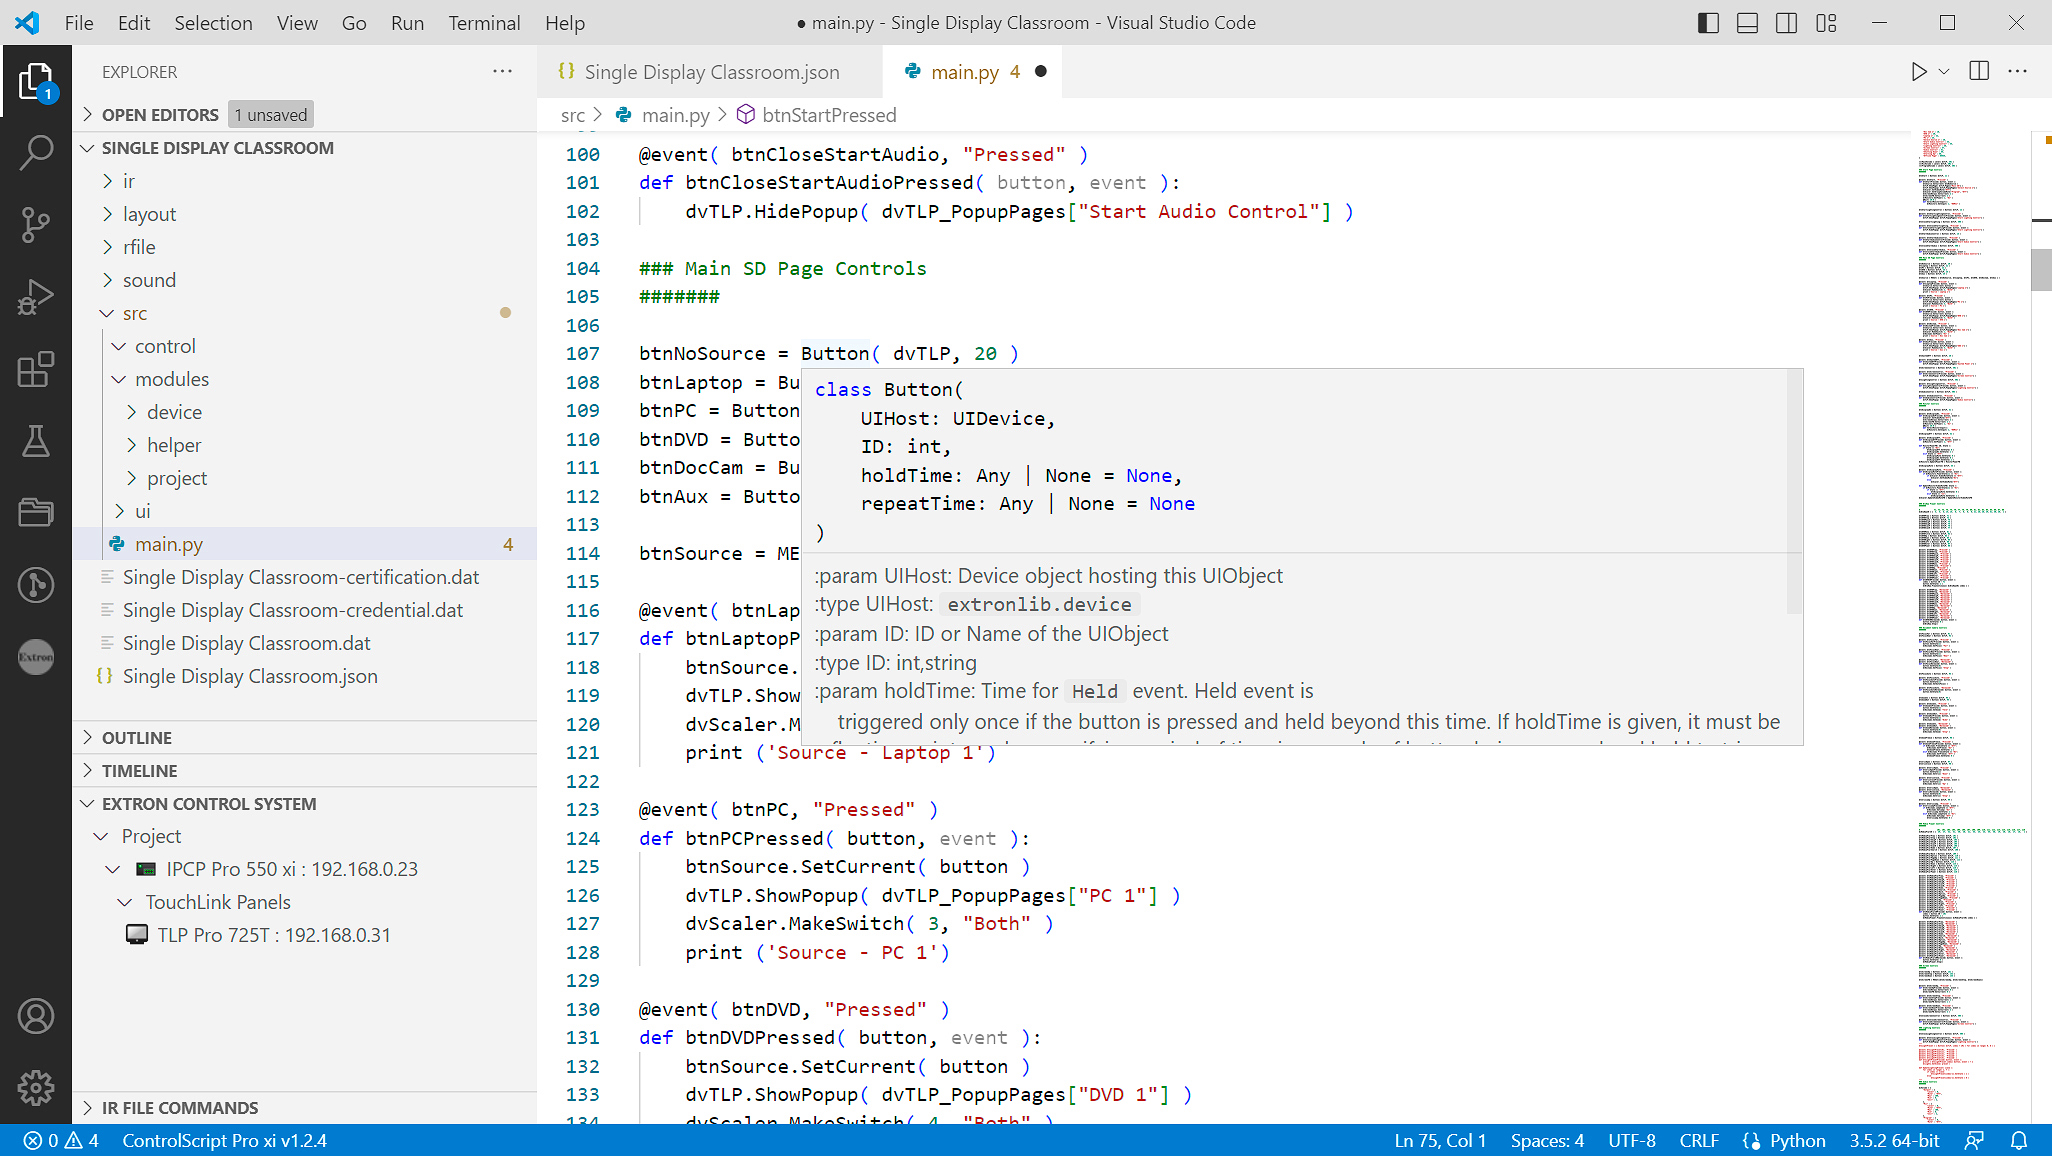
Task: Select the Single Display Classroom.json tab
Action: click(x=710, y=70)
